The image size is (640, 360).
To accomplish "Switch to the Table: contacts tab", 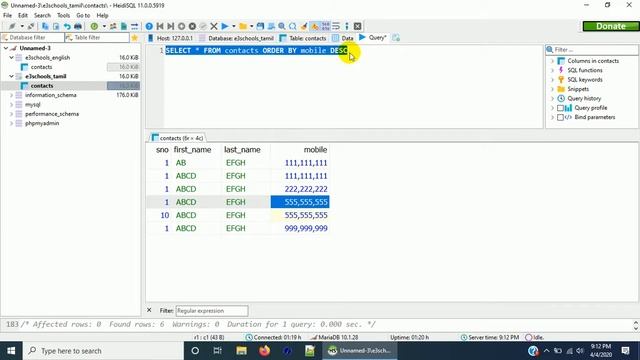I will [303, 38].
